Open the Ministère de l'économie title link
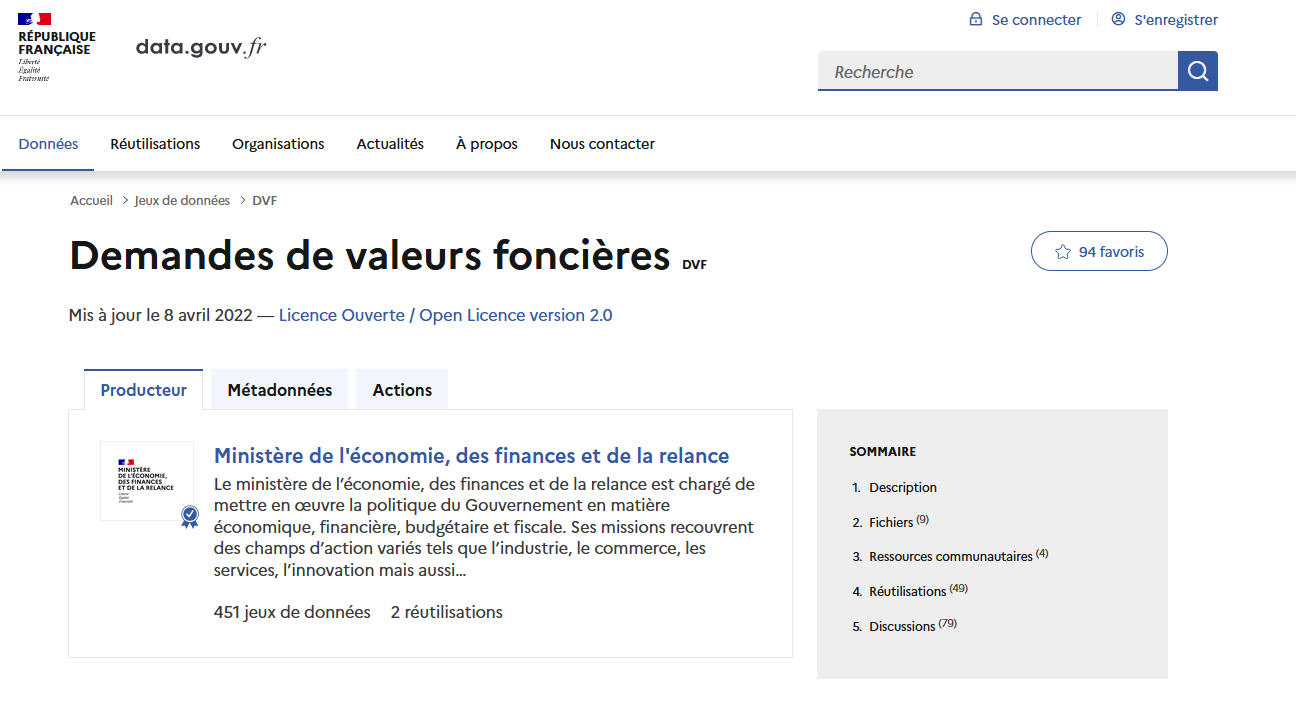 pos(471,456)
